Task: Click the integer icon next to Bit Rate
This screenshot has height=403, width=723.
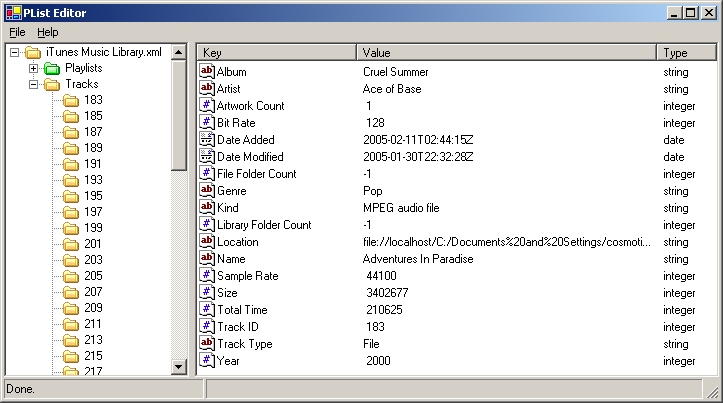Action: (x=208, y=123)
